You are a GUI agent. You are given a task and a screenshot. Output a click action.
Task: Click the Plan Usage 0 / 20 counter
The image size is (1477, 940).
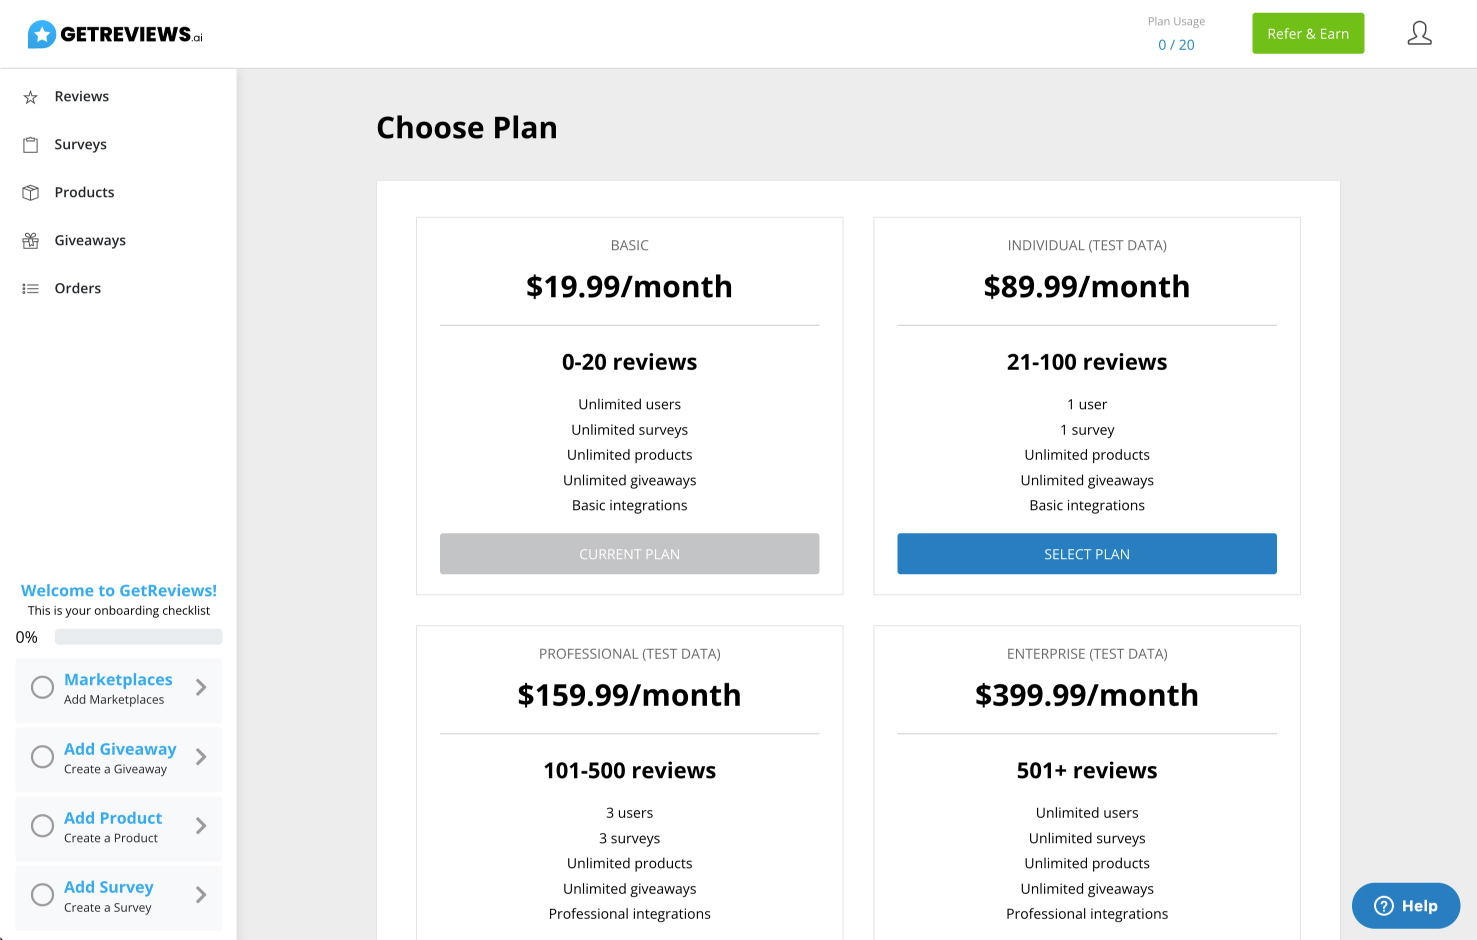[1176, 44]
